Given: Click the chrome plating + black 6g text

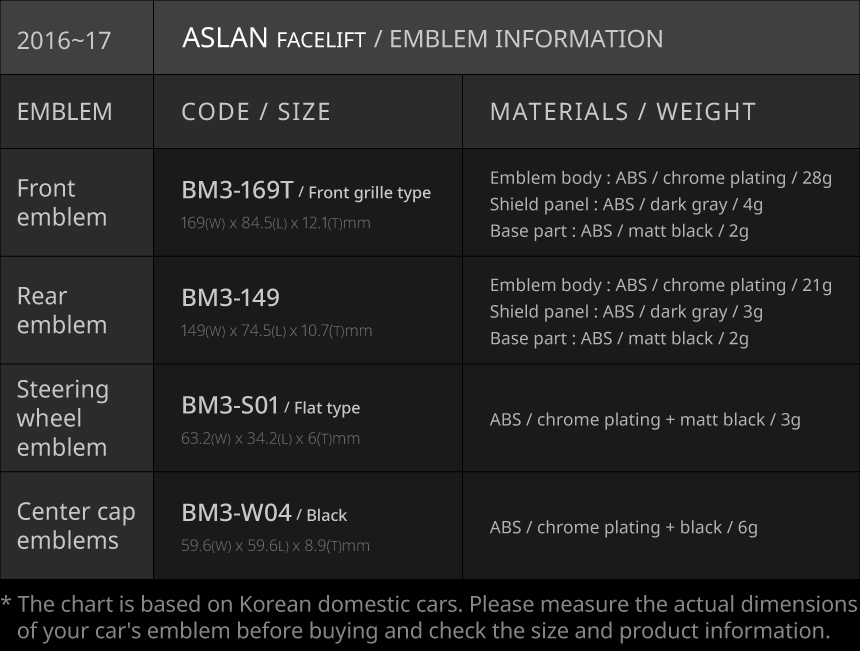Looking at the screenshot, I should 623,527.
